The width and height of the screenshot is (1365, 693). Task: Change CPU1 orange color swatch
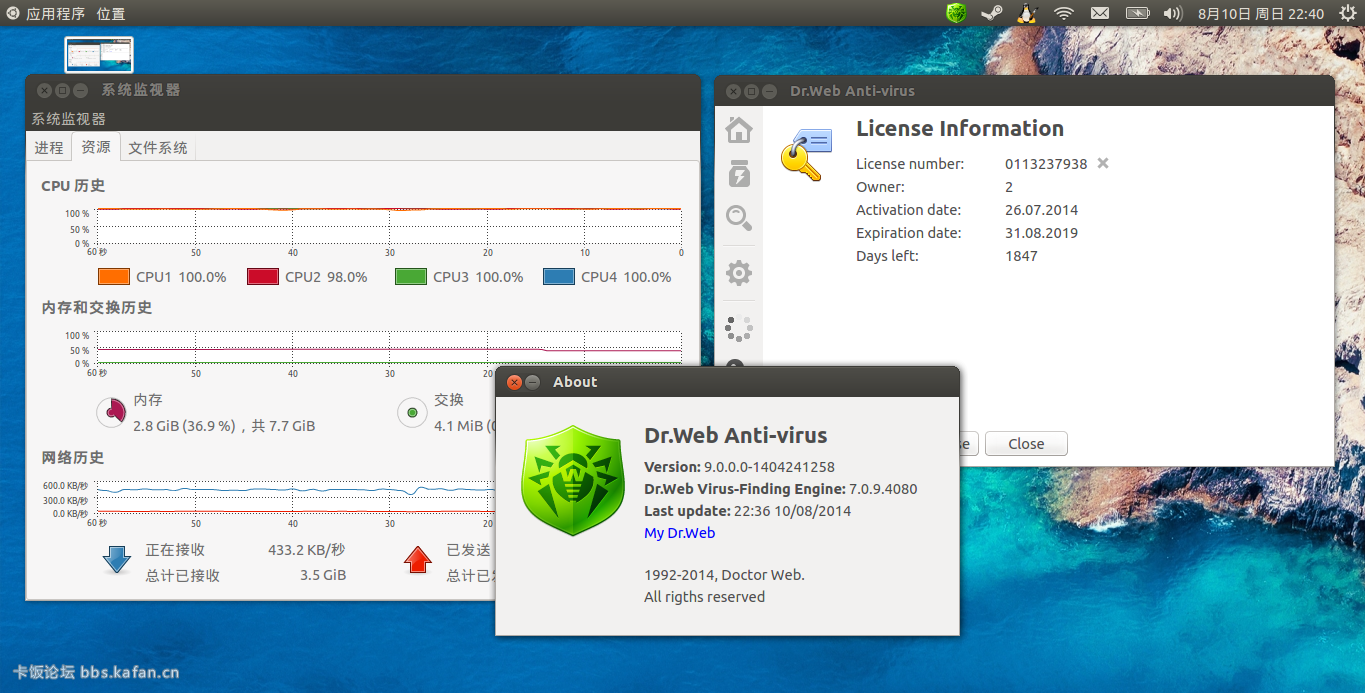click(114, 277)
